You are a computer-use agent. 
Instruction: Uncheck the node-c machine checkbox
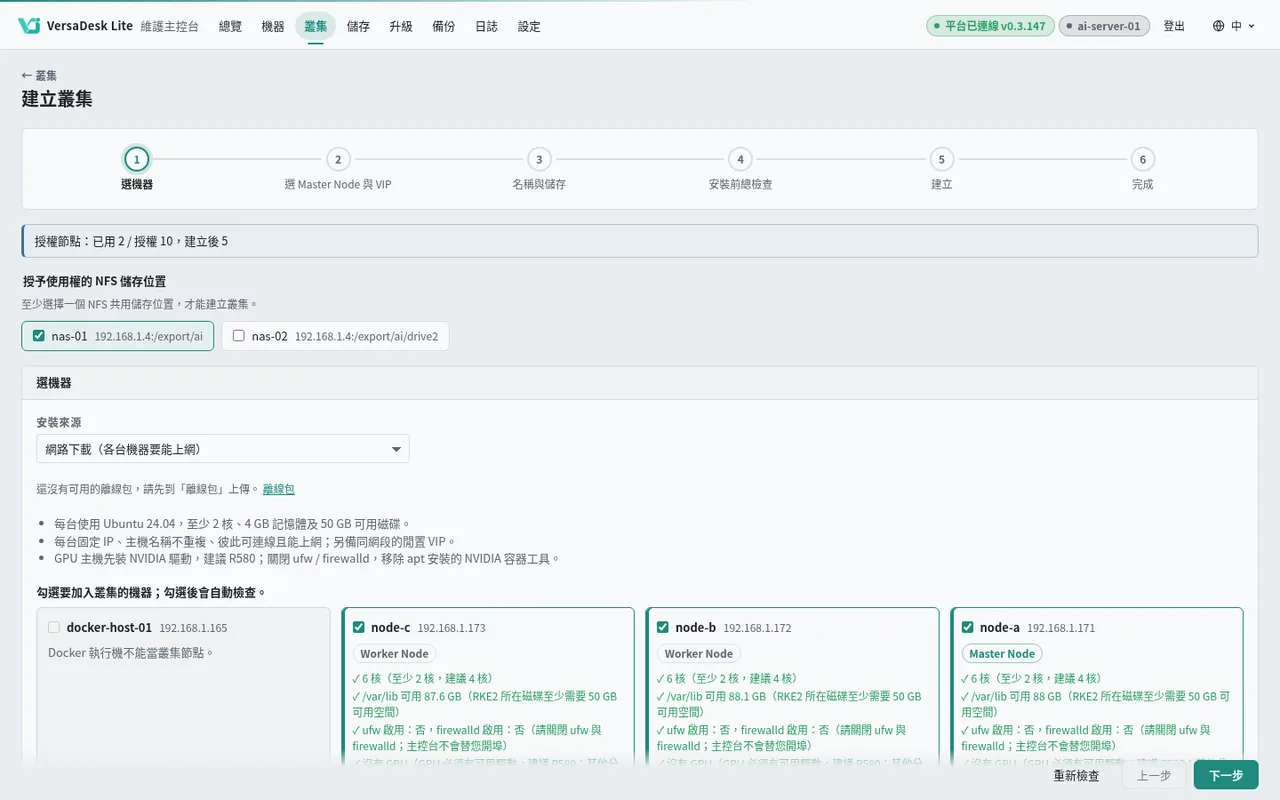(x=359, y=627)
